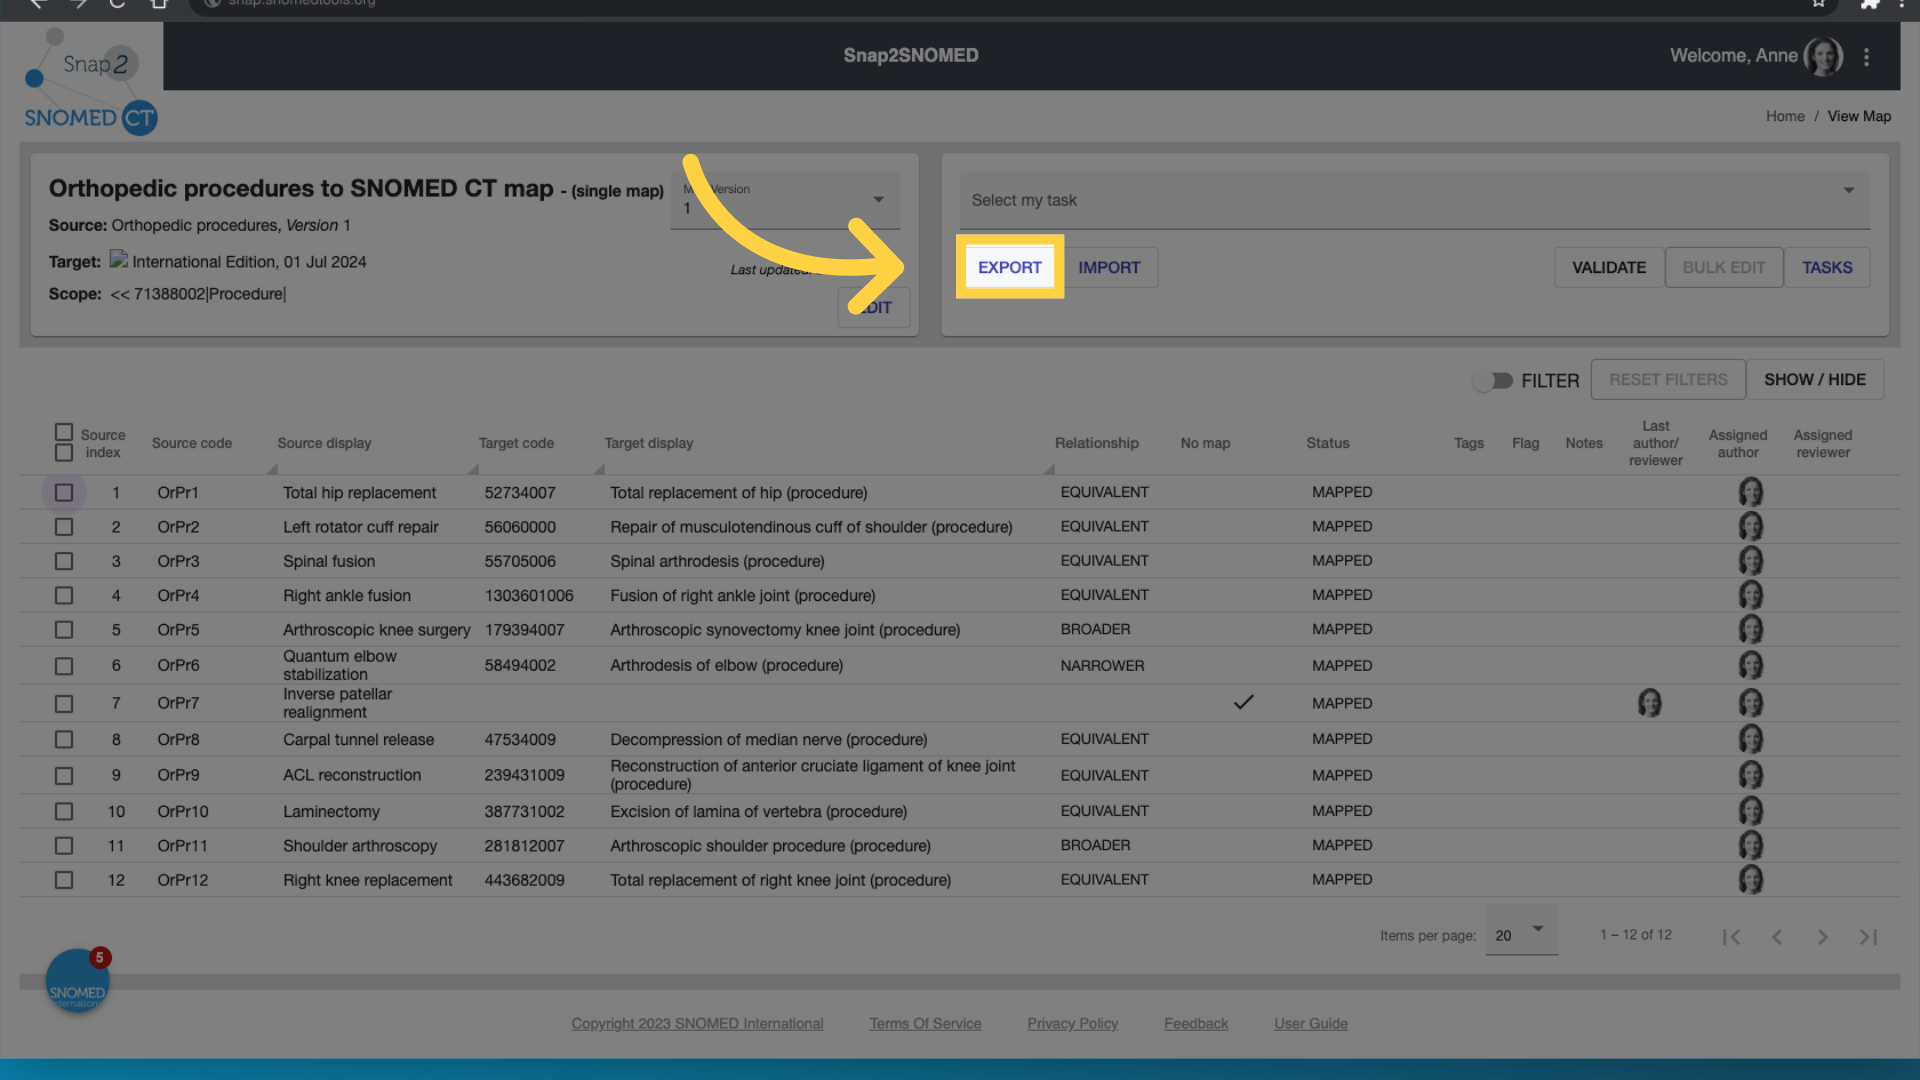1920x1080 pixels.
Task: Go to the next page of results
Action: point(1822,937)
